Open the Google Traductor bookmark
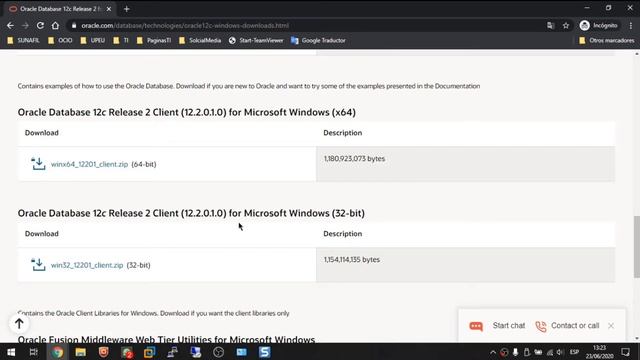640x360 pixels. (318, 40)
